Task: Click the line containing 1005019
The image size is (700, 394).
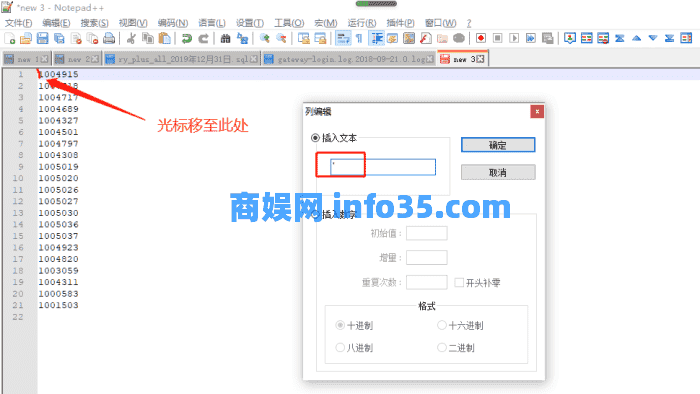Action: click(x=58, y=166)
